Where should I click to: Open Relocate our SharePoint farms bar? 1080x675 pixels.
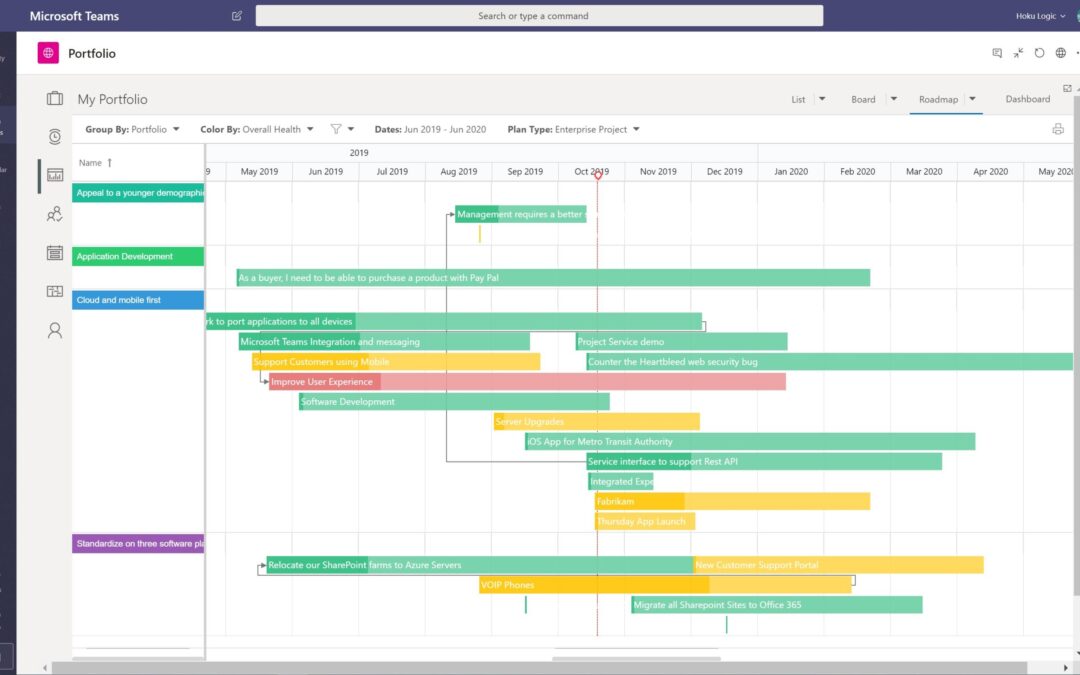coord(479,565)
